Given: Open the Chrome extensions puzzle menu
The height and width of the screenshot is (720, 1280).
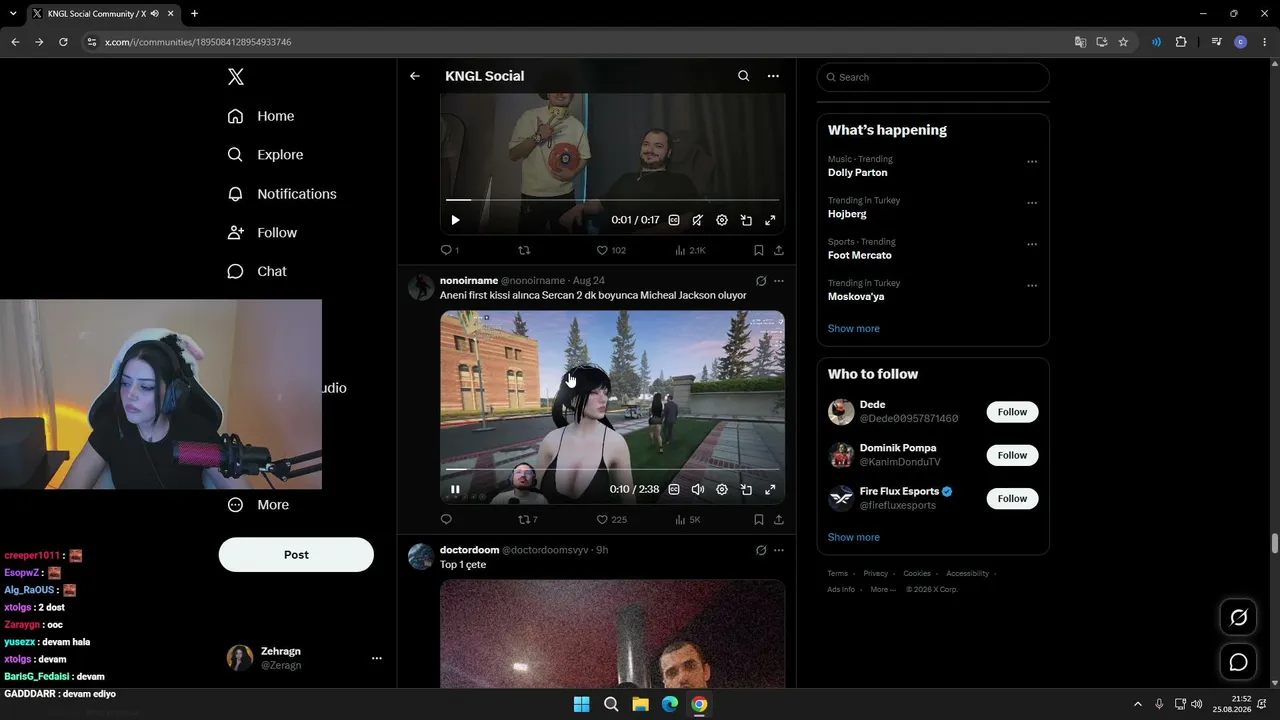Looking at the screenshot, I should coord(1181,42).
